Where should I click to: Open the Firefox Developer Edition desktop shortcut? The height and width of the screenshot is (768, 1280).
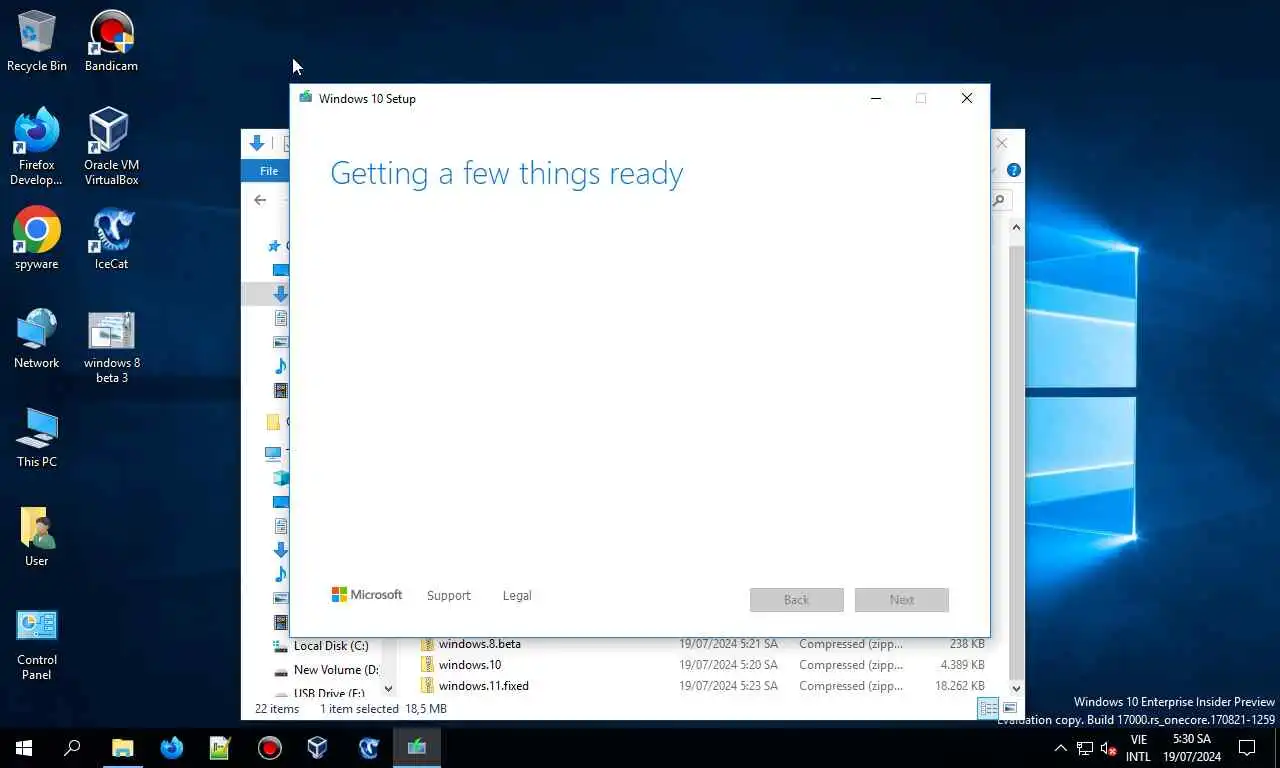tap(37, 146)
